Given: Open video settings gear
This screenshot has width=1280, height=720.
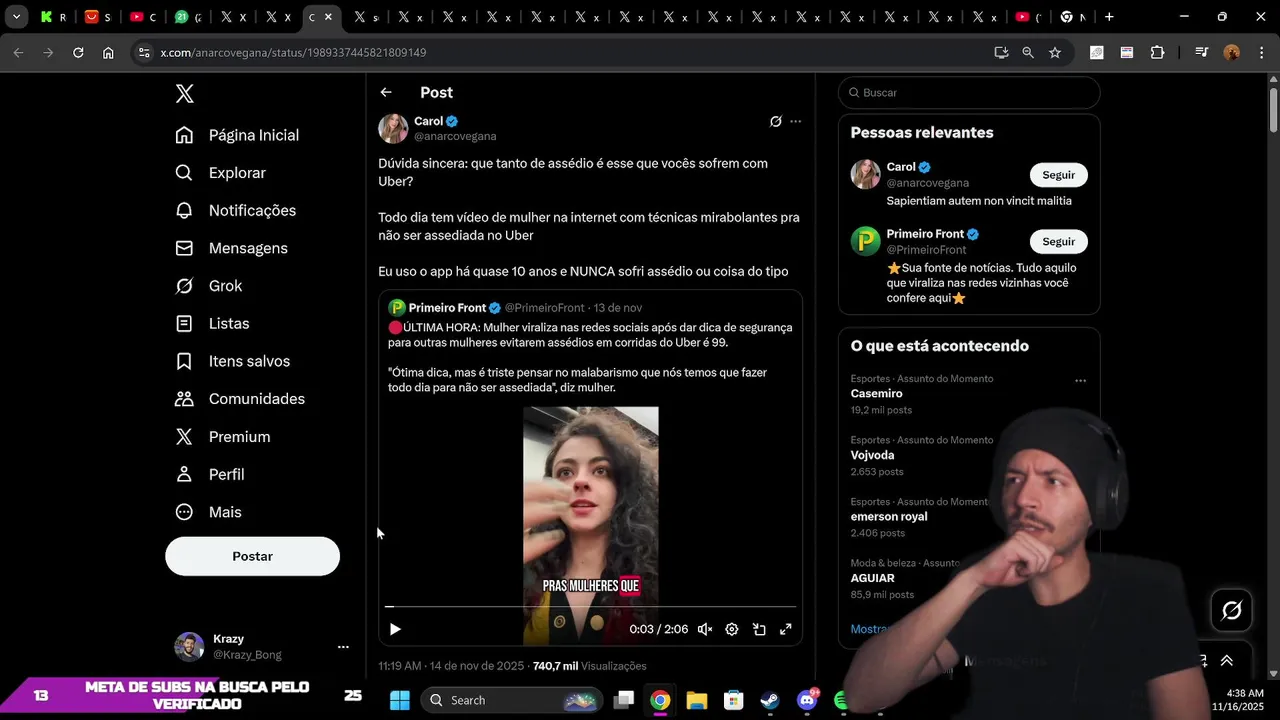Looking at the screenshot, I should coord(732,629).
